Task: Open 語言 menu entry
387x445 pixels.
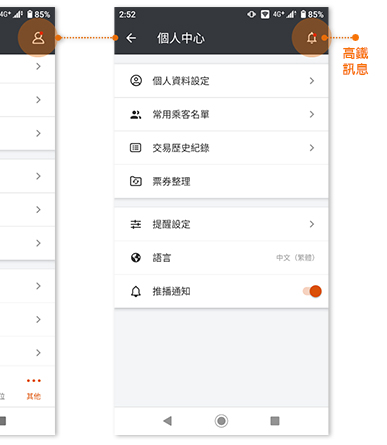Action: tap(221, 258)
